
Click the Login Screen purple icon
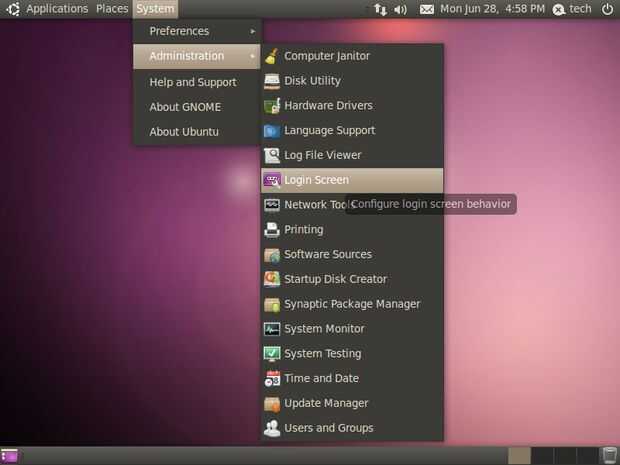click(x=272, y=180)
